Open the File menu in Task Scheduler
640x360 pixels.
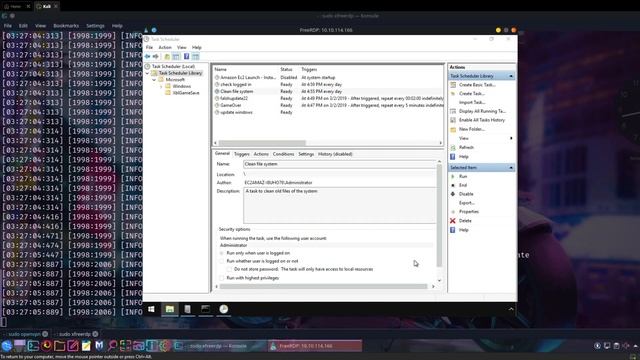coord(149,47)
